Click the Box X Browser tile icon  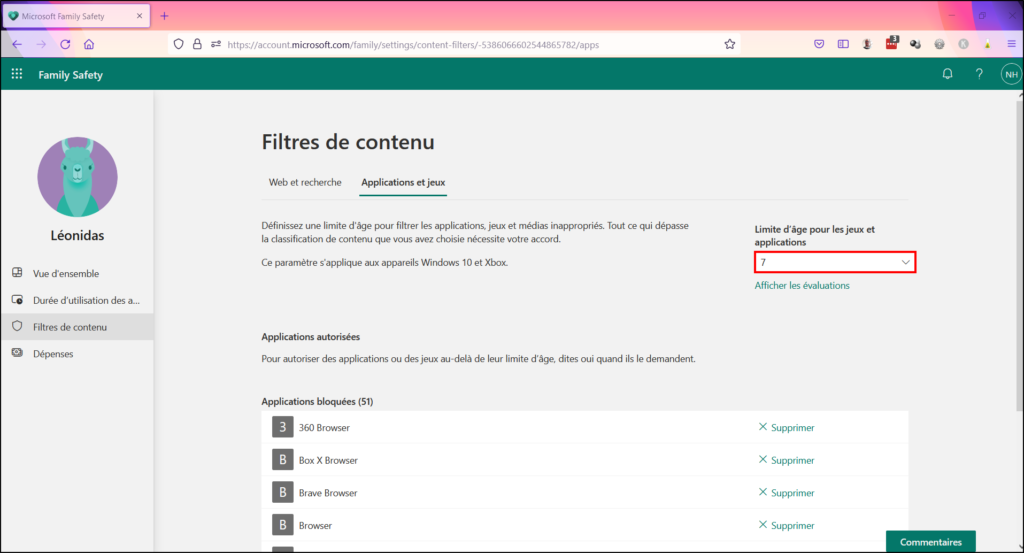[x=282, y=460]
